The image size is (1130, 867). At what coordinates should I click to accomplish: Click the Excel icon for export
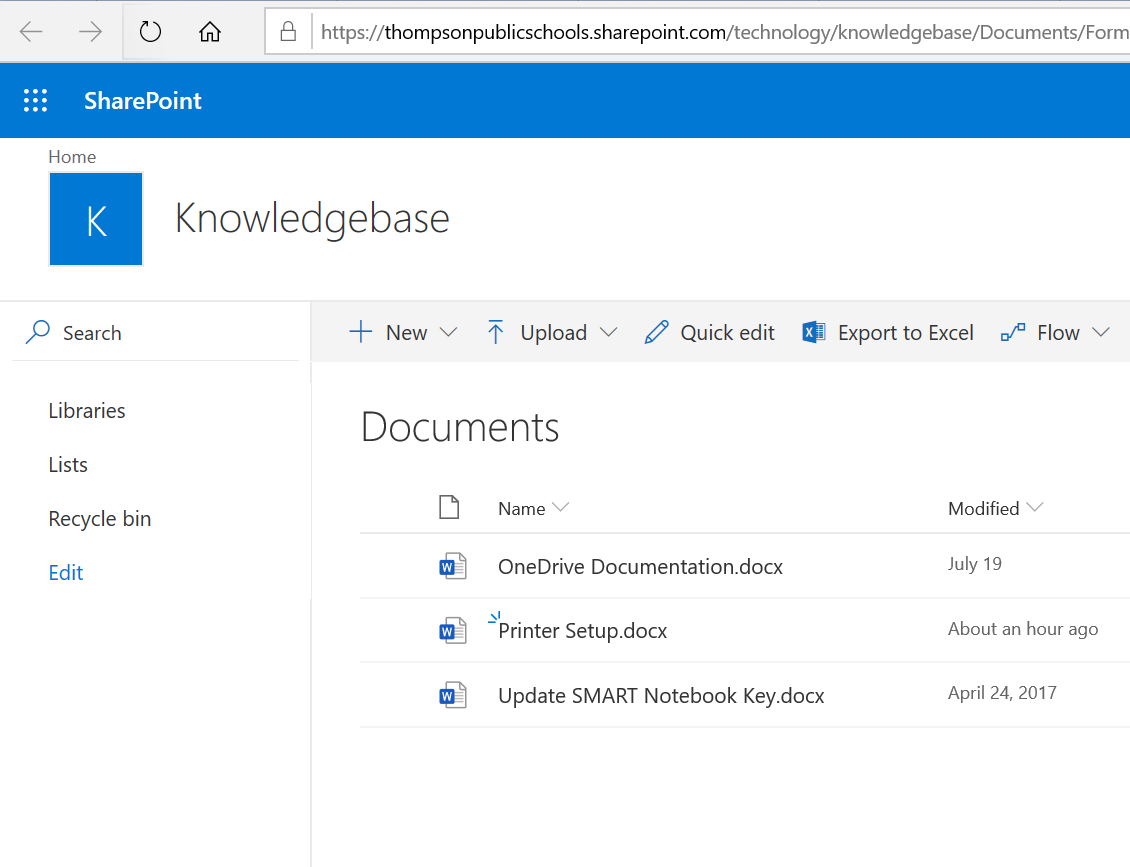point(814,332)
